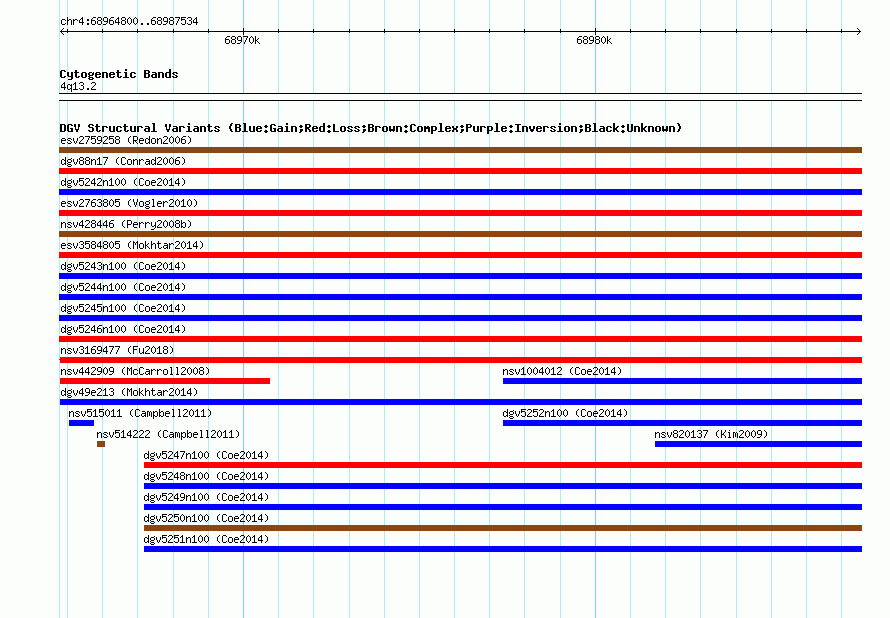This screenshot has height=618, width=890.
Task: Click the tiny brown nsv514222 variant block
Action: tap(101, 444)
